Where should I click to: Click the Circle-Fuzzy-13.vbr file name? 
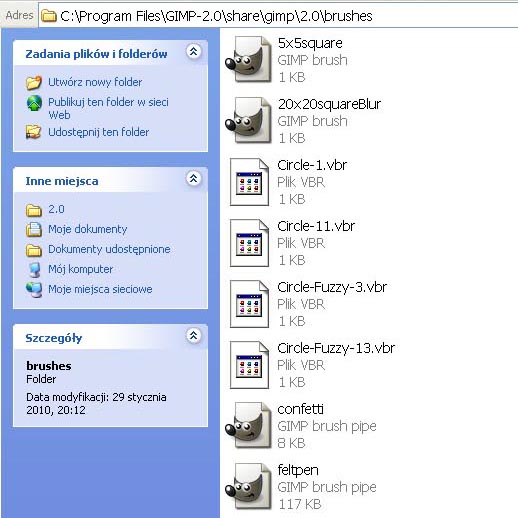[336, 348]
